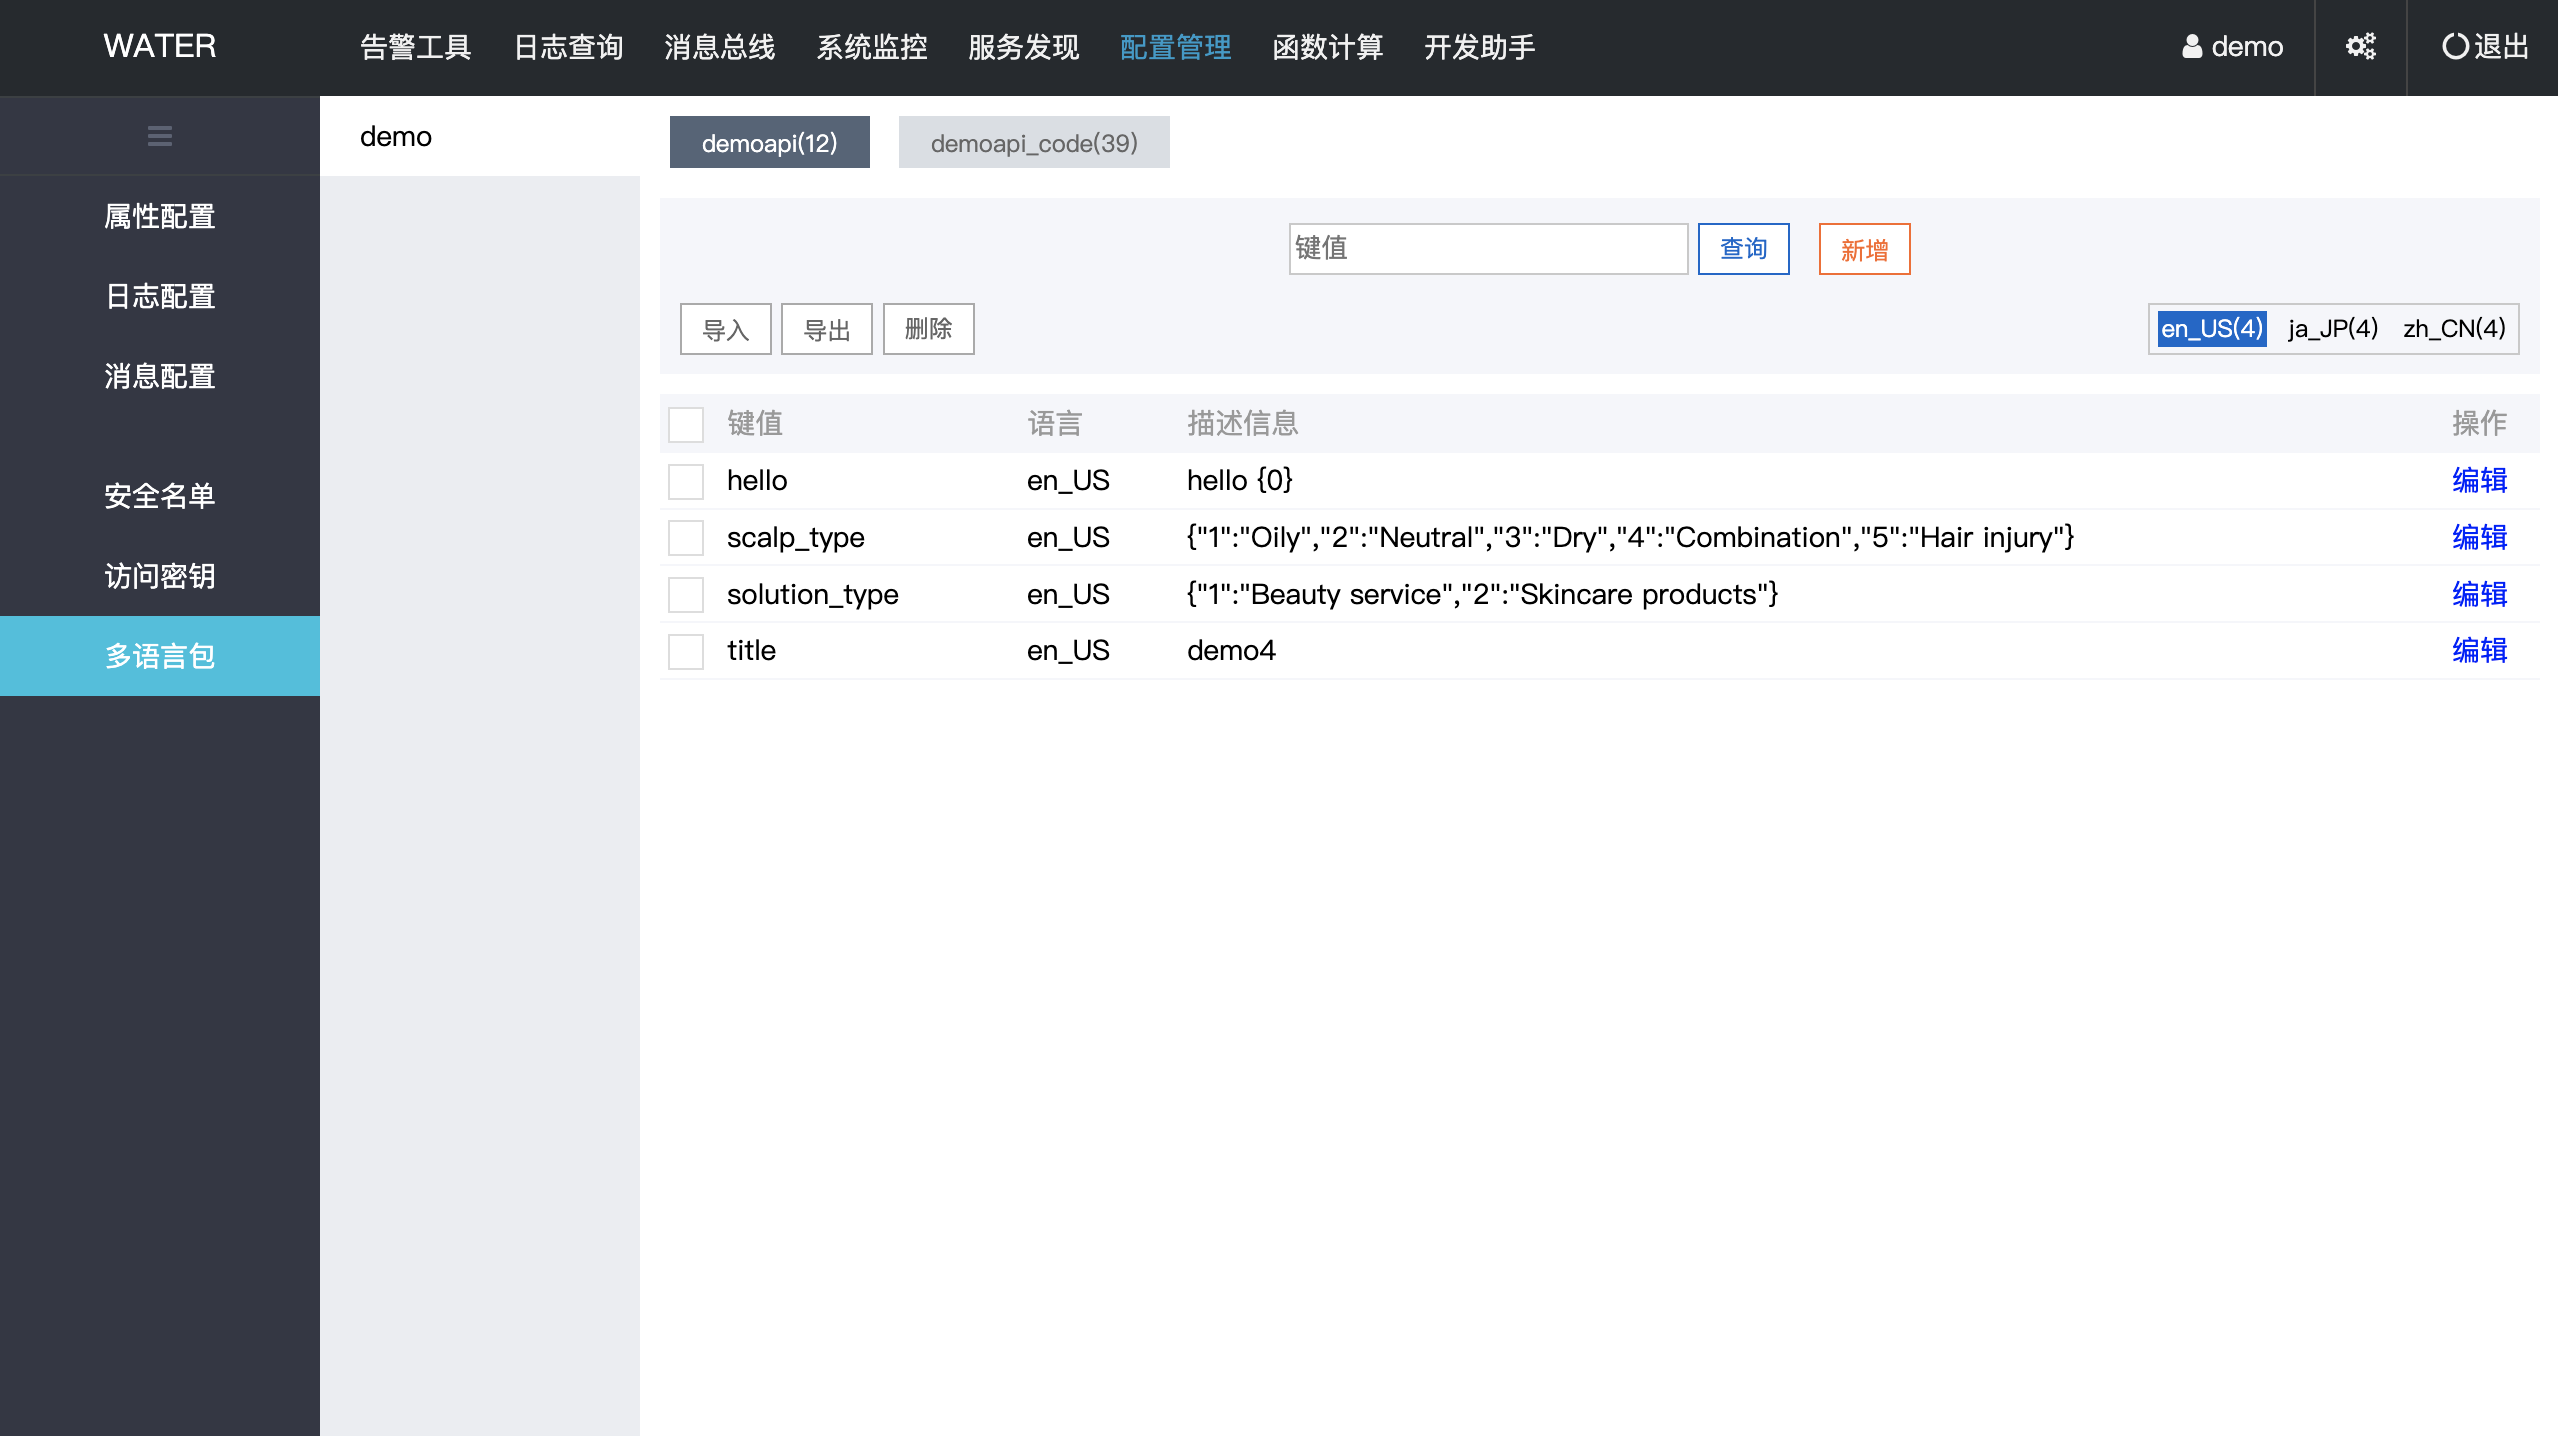Open the 函数计算 top menu

click(x=1328, y=47)
